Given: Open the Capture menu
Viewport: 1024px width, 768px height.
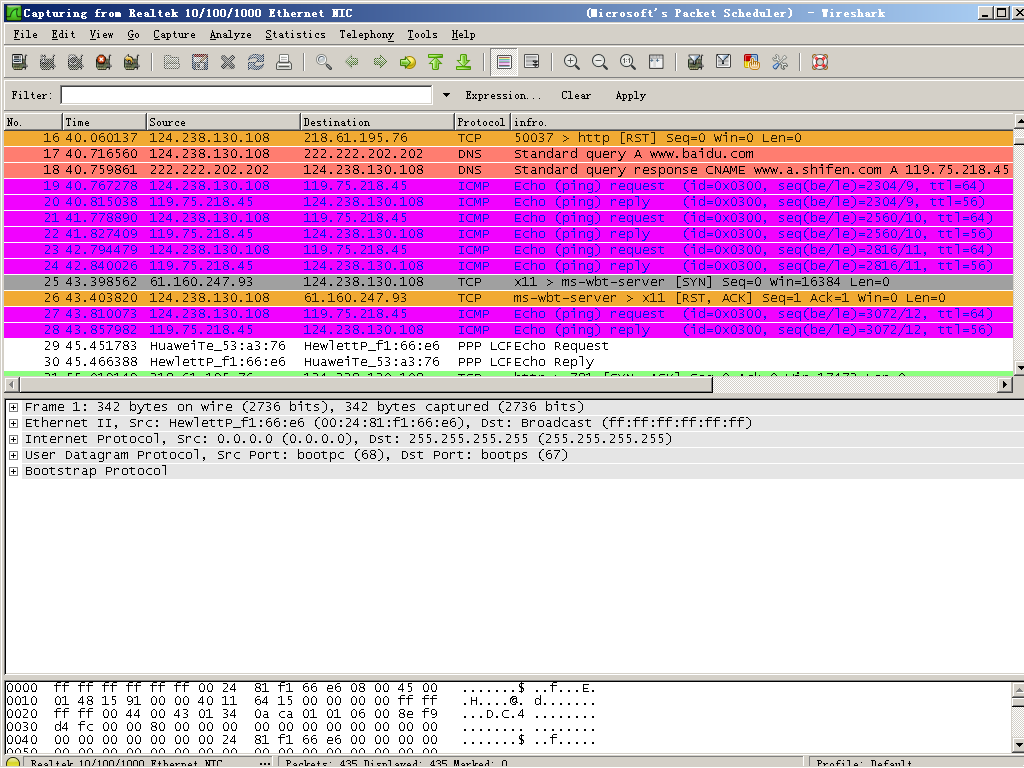Looking at the screenshot, I should pyautogui.click(x=174, y=35).
